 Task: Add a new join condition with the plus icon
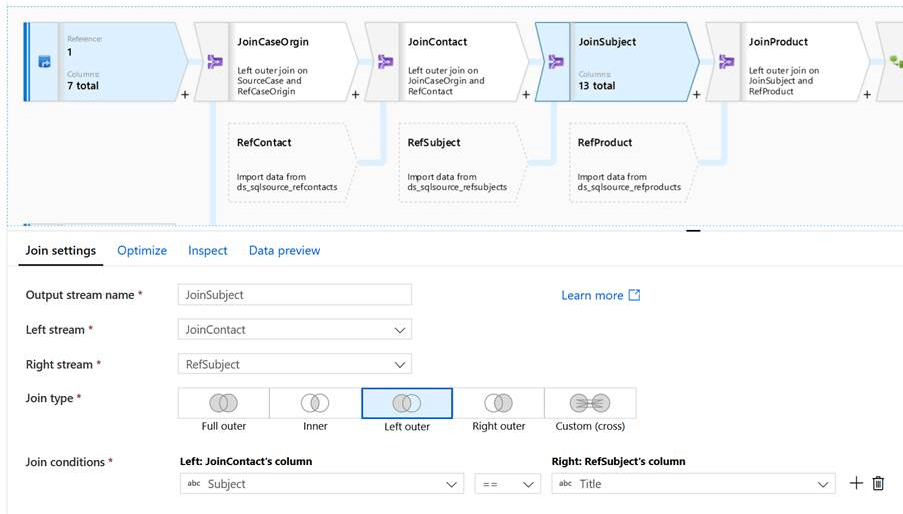856,484
